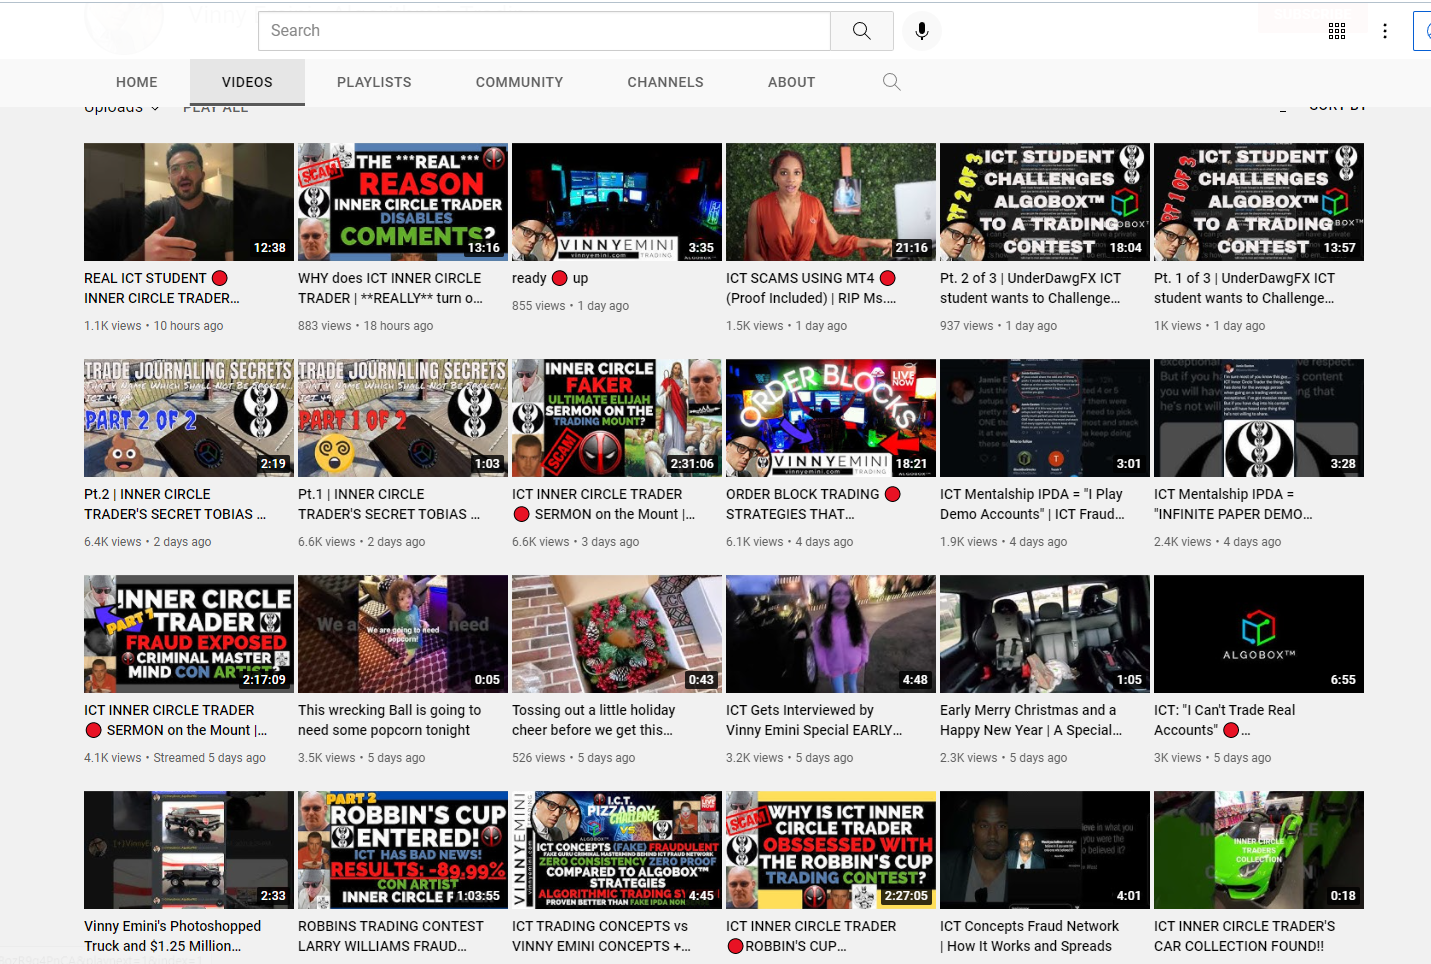Play the 3:35 'ready up' thumbnail
The image size is (1431, 964).
pyautogui.click(x=617, y=202)
